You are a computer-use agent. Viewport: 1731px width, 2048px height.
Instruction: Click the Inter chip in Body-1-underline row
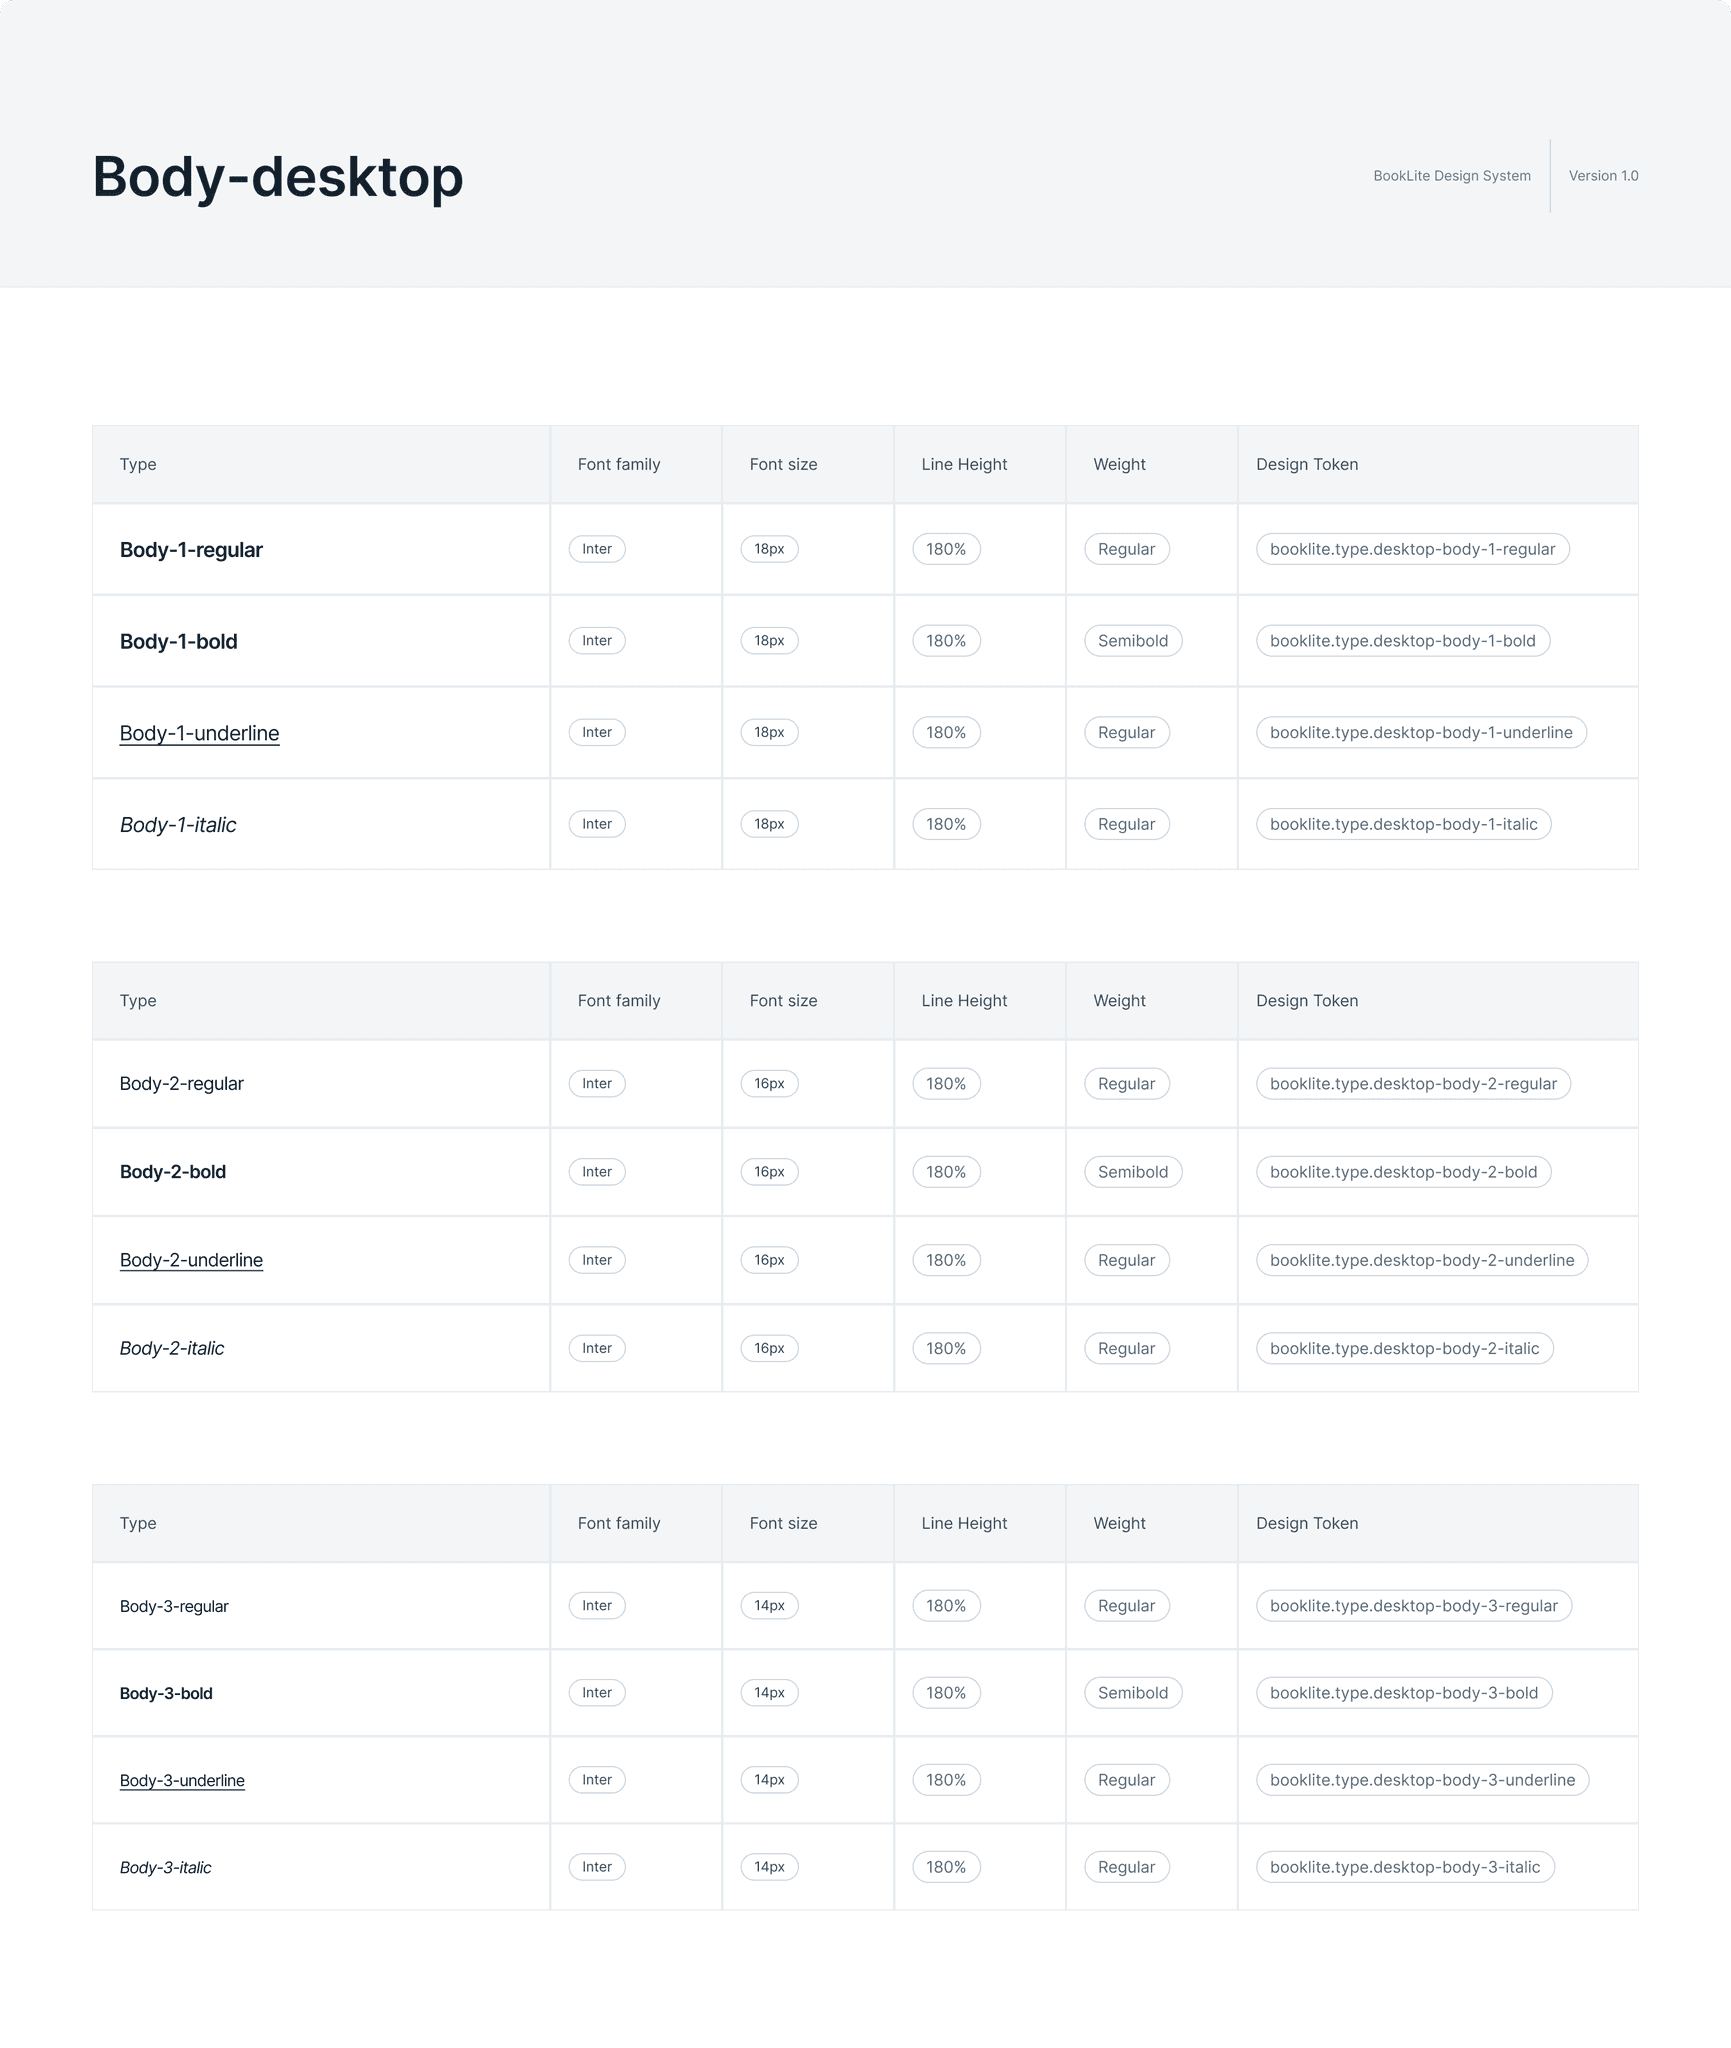pos(597,732)
